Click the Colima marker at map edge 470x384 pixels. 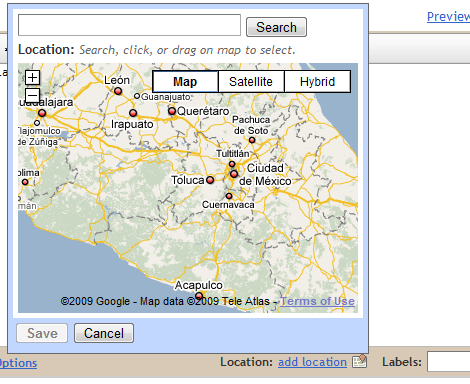coord(25,182)
